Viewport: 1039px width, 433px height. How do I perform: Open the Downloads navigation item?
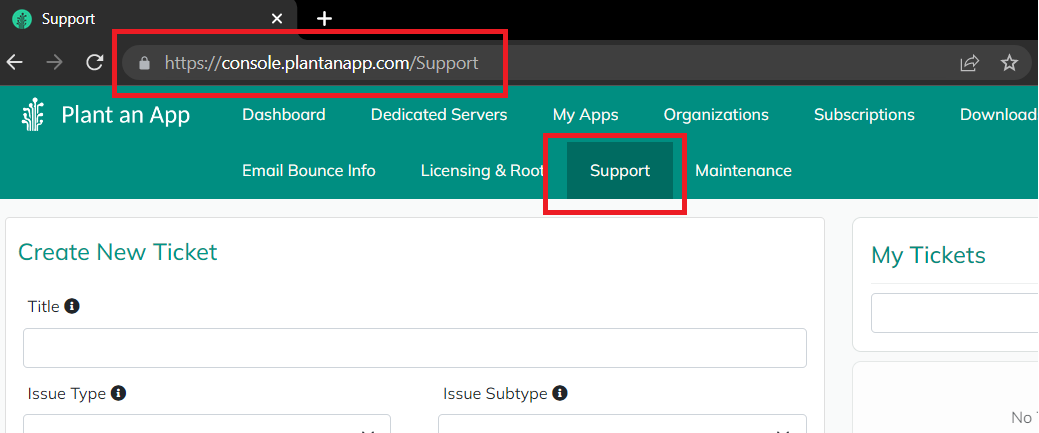[x=999, y=115]
